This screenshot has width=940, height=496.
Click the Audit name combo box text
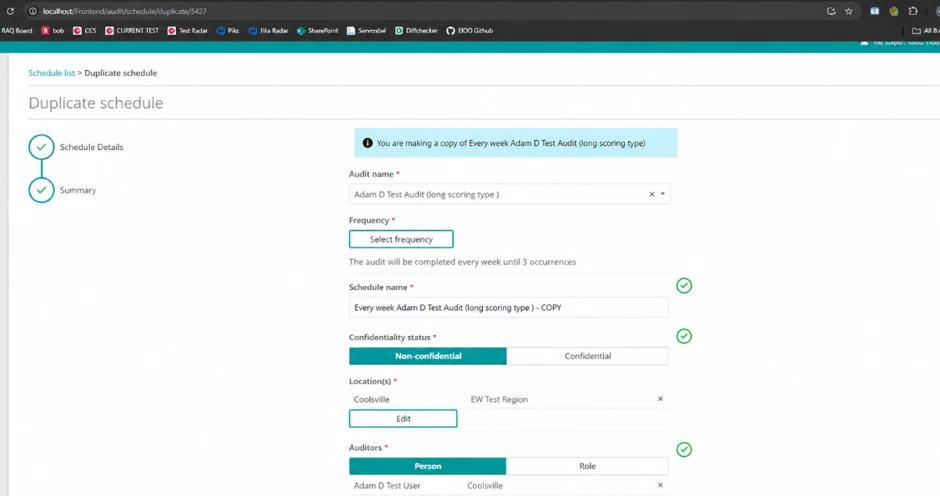click(x=426, y=194)
